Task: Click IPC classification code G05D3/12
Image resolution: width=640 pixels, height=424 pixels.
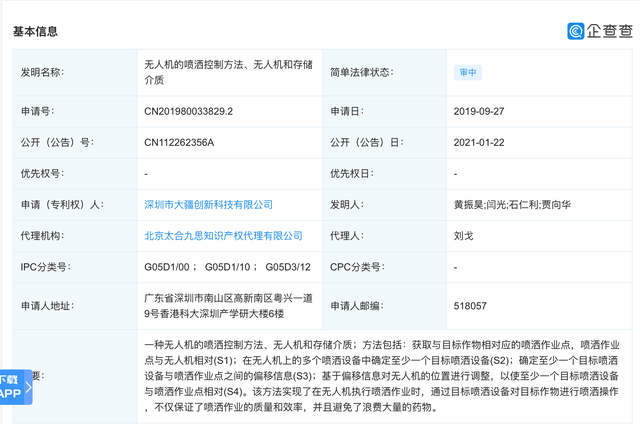Action: pyautogui.click(x=288, y=267)
